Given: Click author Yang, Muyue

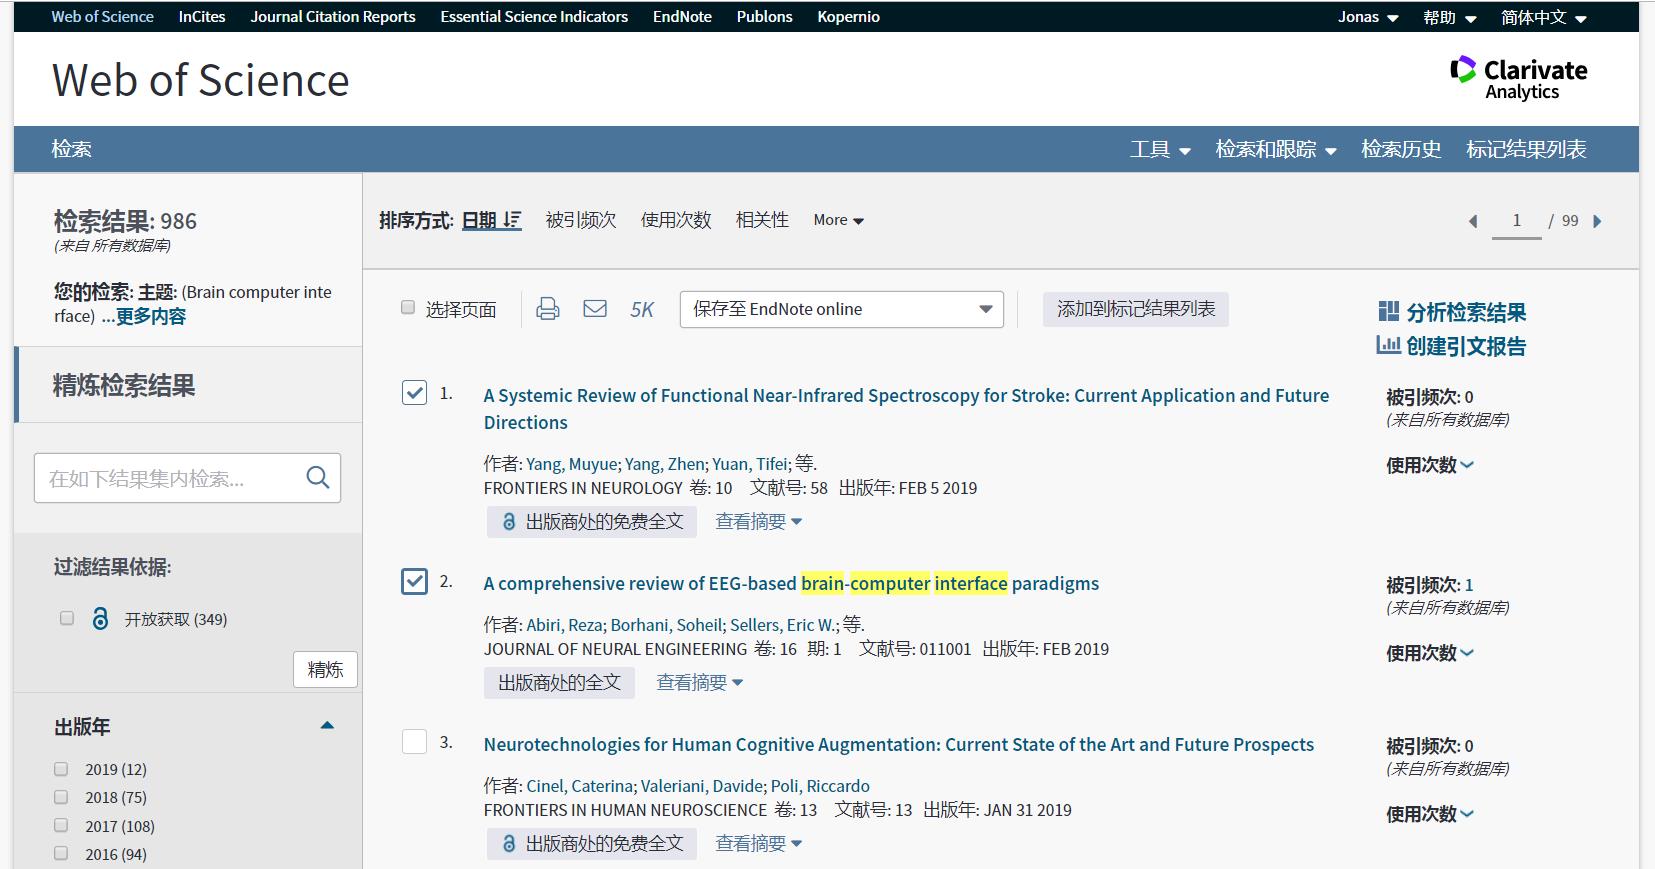Looking at the screenshot, I should point(572,464).
